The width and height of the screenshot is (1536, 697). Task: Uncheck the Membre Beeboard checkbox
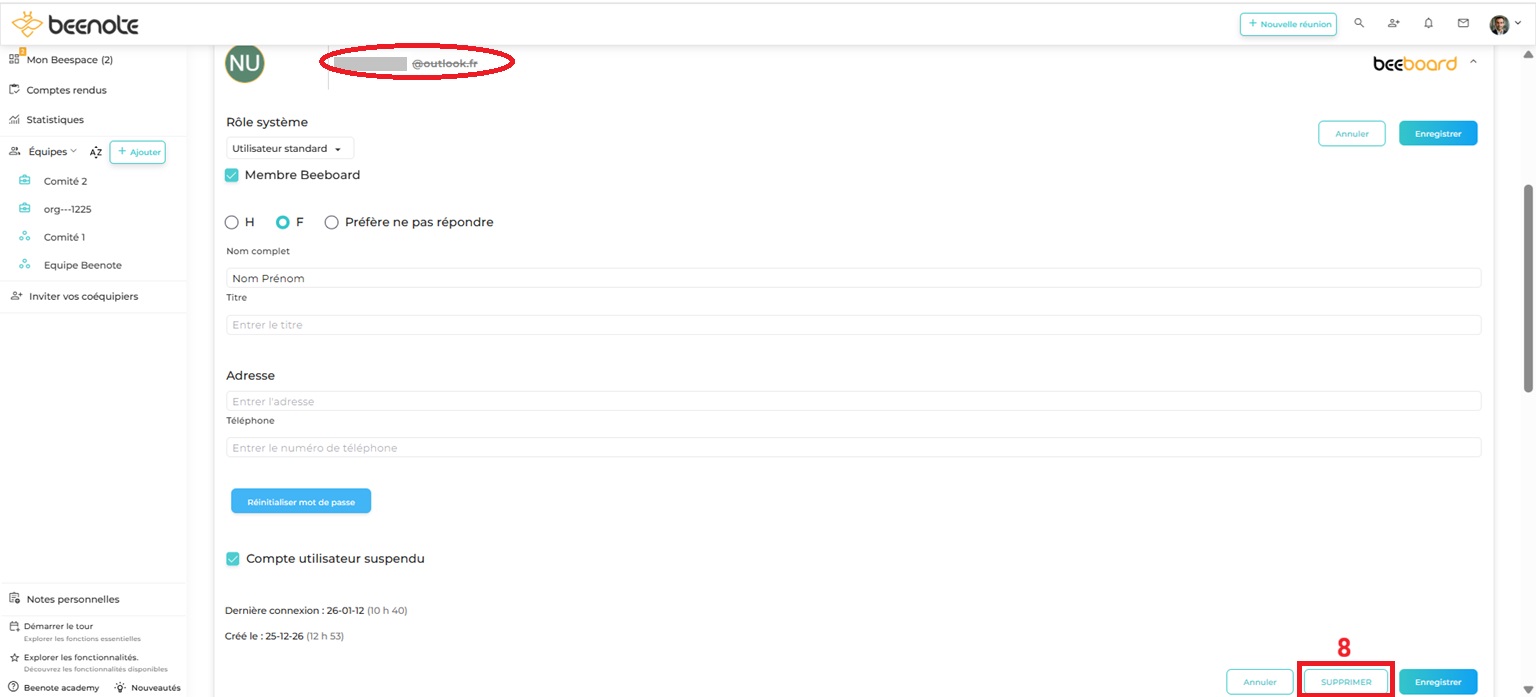tap(232, 175)
